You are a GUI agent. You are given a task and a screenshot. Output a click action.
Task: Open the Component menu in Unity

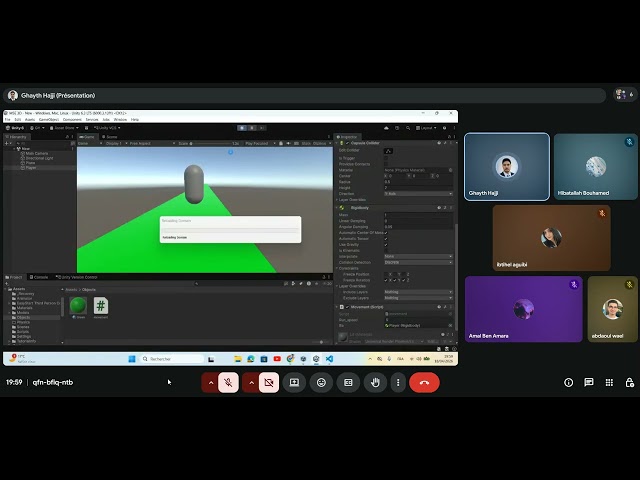coord(72,120)
